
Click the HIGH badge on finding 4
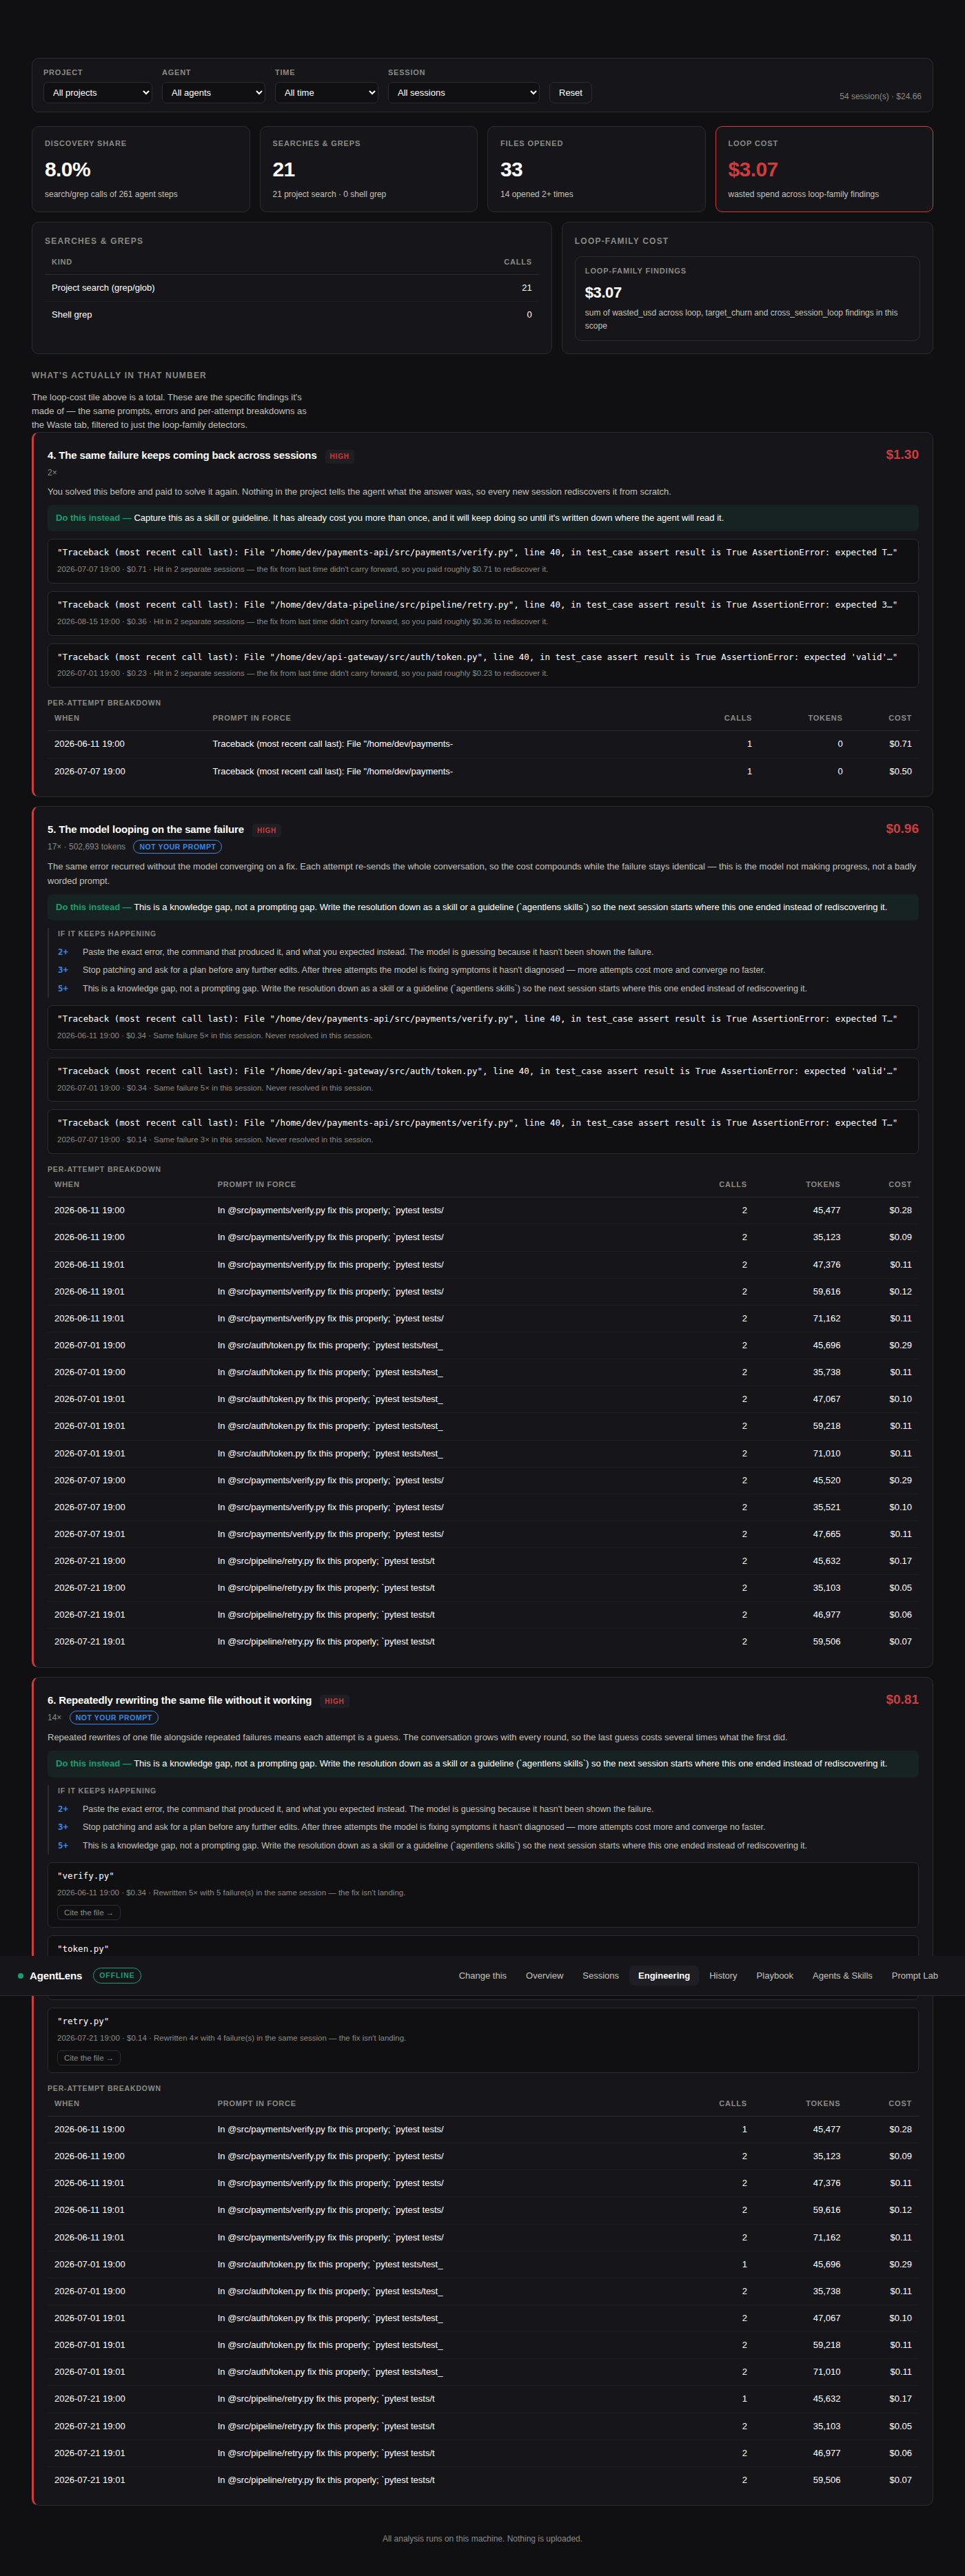tap(339, 456)
